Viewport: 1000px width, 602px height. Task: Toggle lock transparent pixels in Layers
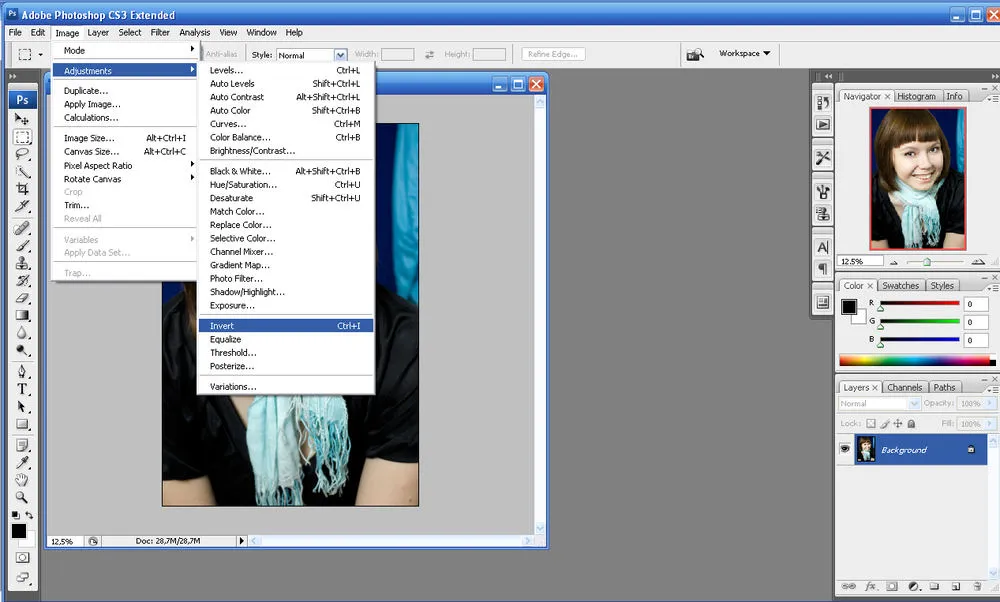(x=871, y=423)
